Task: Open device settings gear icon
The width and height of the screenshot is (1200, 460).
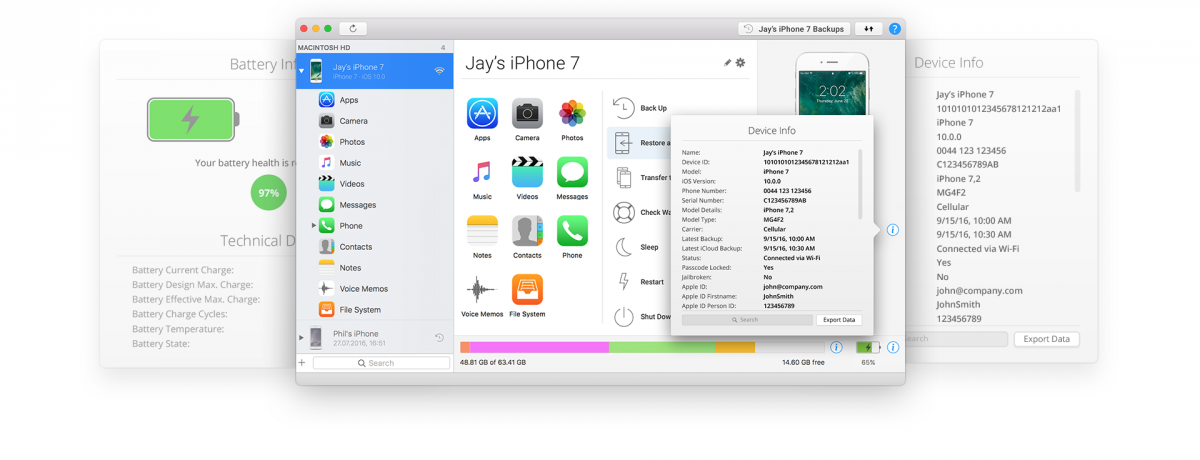Action: click(741, 63)
